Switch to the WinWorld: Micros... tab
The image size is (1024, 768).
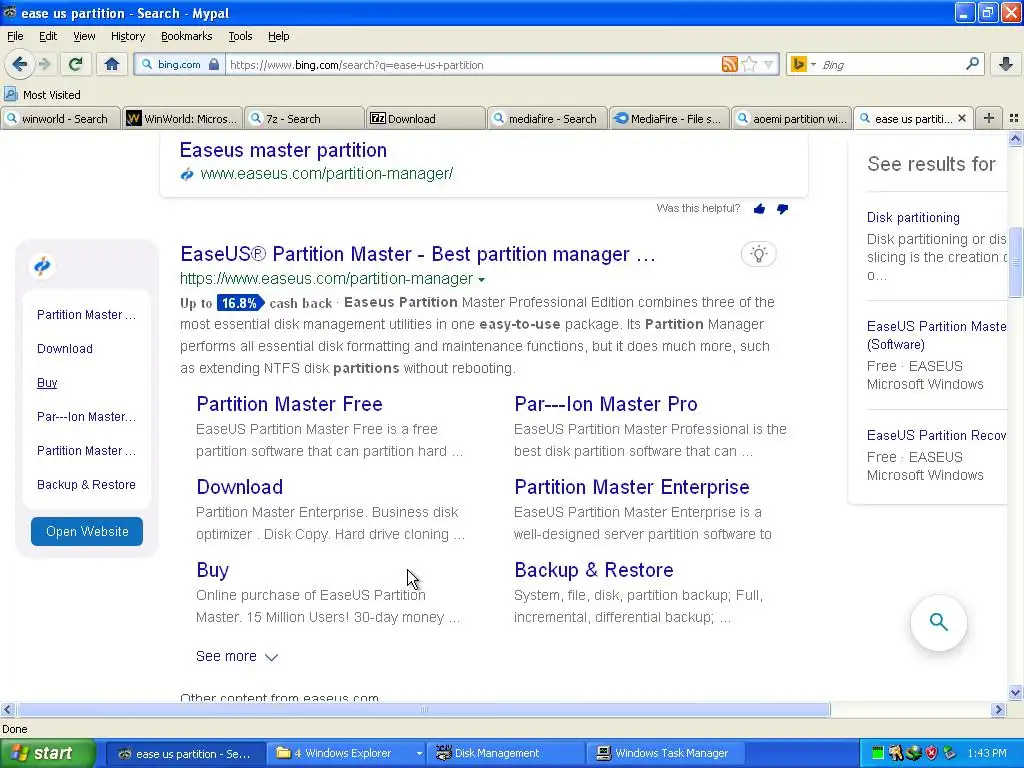click(x=182, y=118)
